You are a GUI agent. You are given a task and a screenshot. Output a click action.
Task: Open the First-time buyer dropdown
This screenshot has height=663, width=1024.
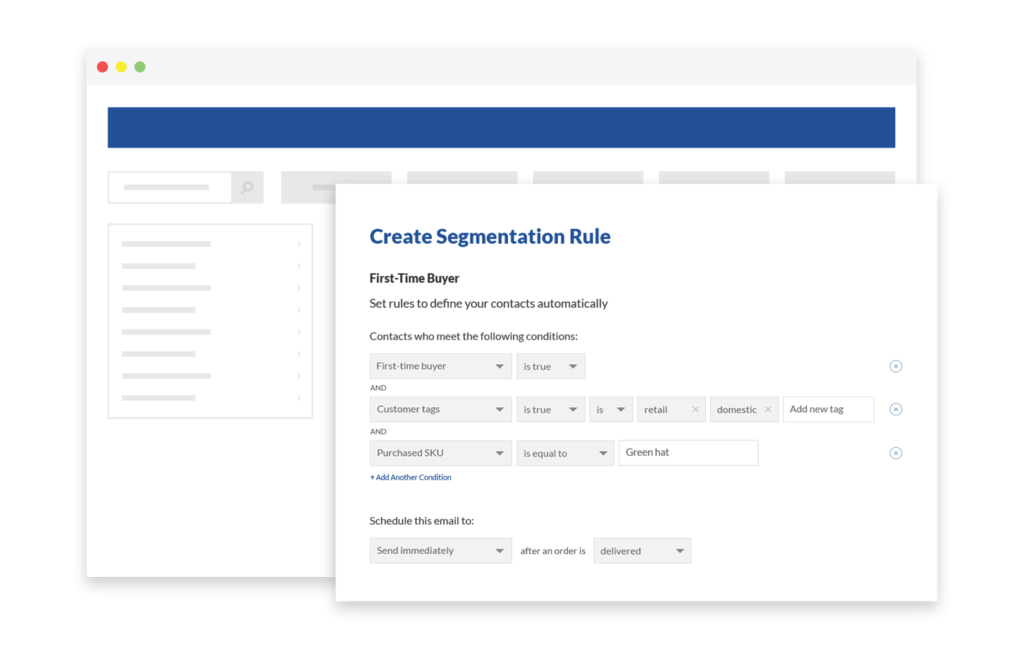pyautogui.click(x=440, y=366)
